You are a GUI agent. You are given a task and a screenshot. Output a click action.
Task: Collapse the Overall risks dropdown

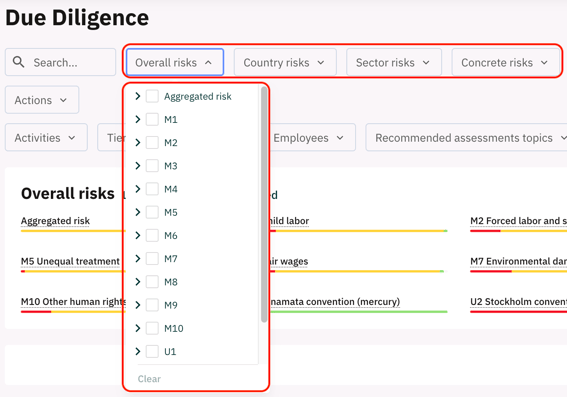[175, 62]
